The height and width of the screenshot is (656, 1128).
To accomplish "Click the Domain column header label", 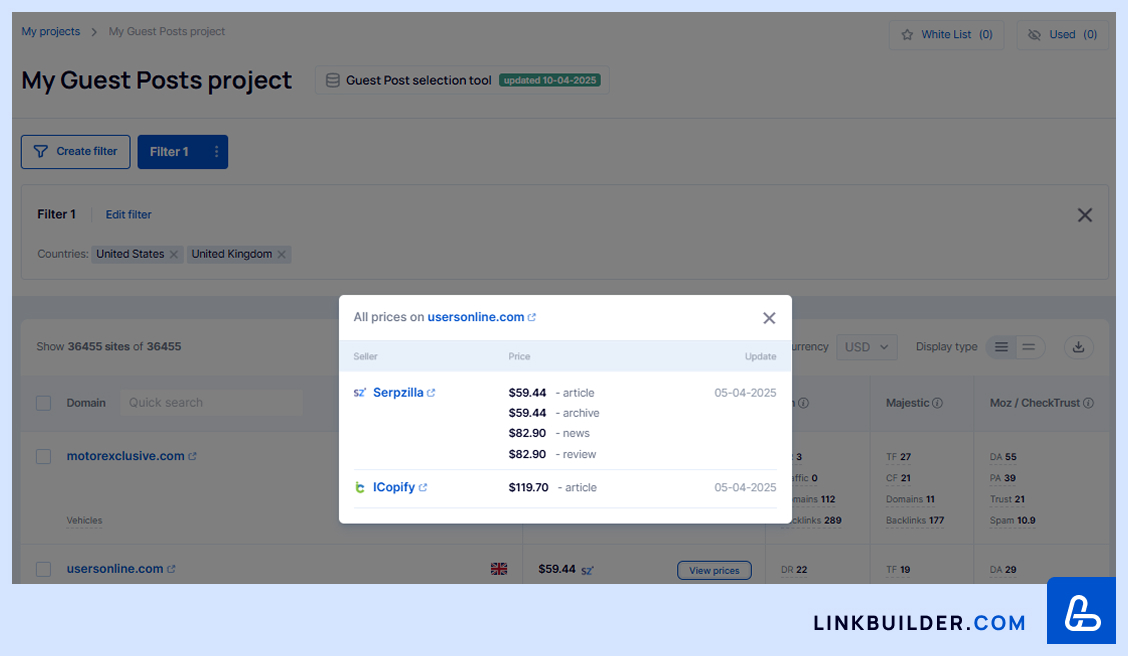I will 86,403.
